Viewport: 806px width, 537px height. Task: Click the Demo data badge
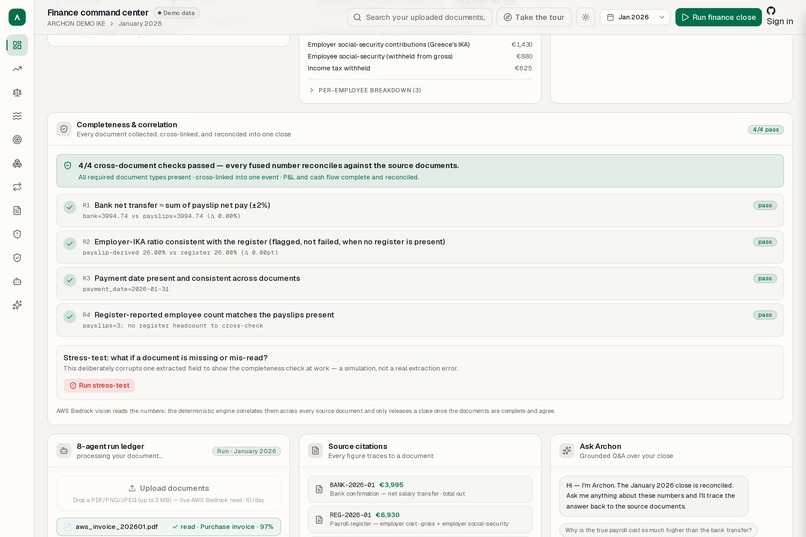pos(176,13)
